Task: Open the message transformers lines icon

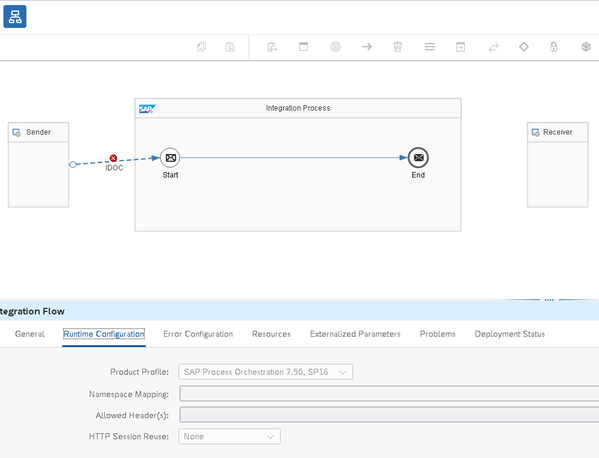Action: (429, 47)
